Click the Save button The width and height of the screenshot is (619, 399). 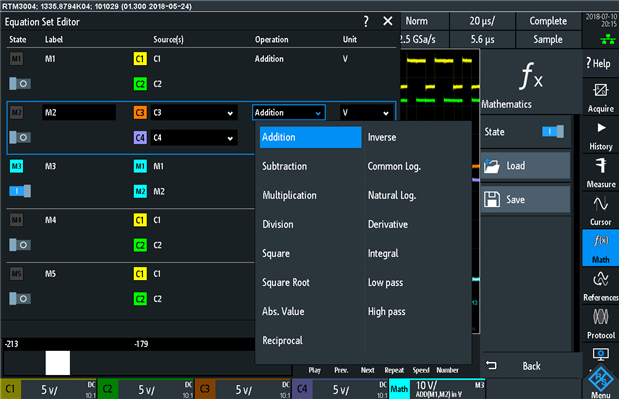pyautogui.click(x=525, y=199)
